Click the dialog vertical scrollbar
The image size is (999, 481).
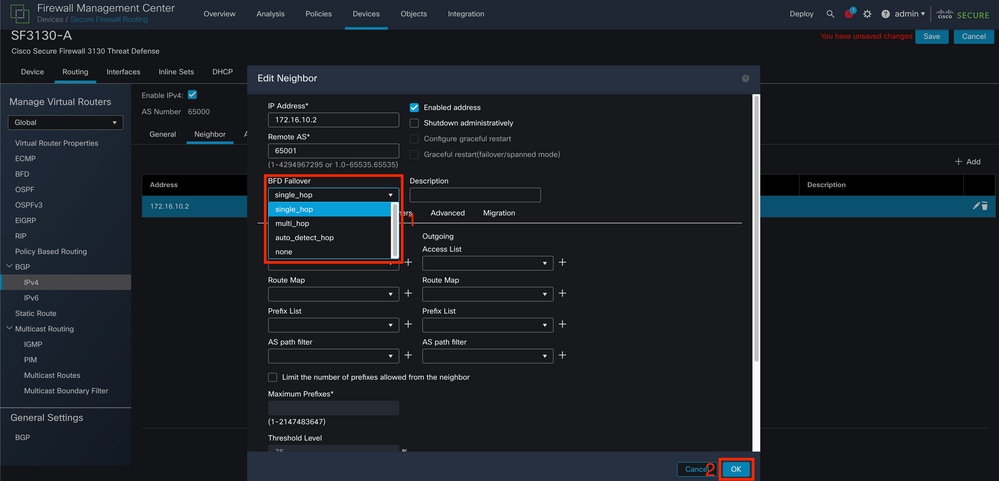pyautogui.click(x=755, y=230)
